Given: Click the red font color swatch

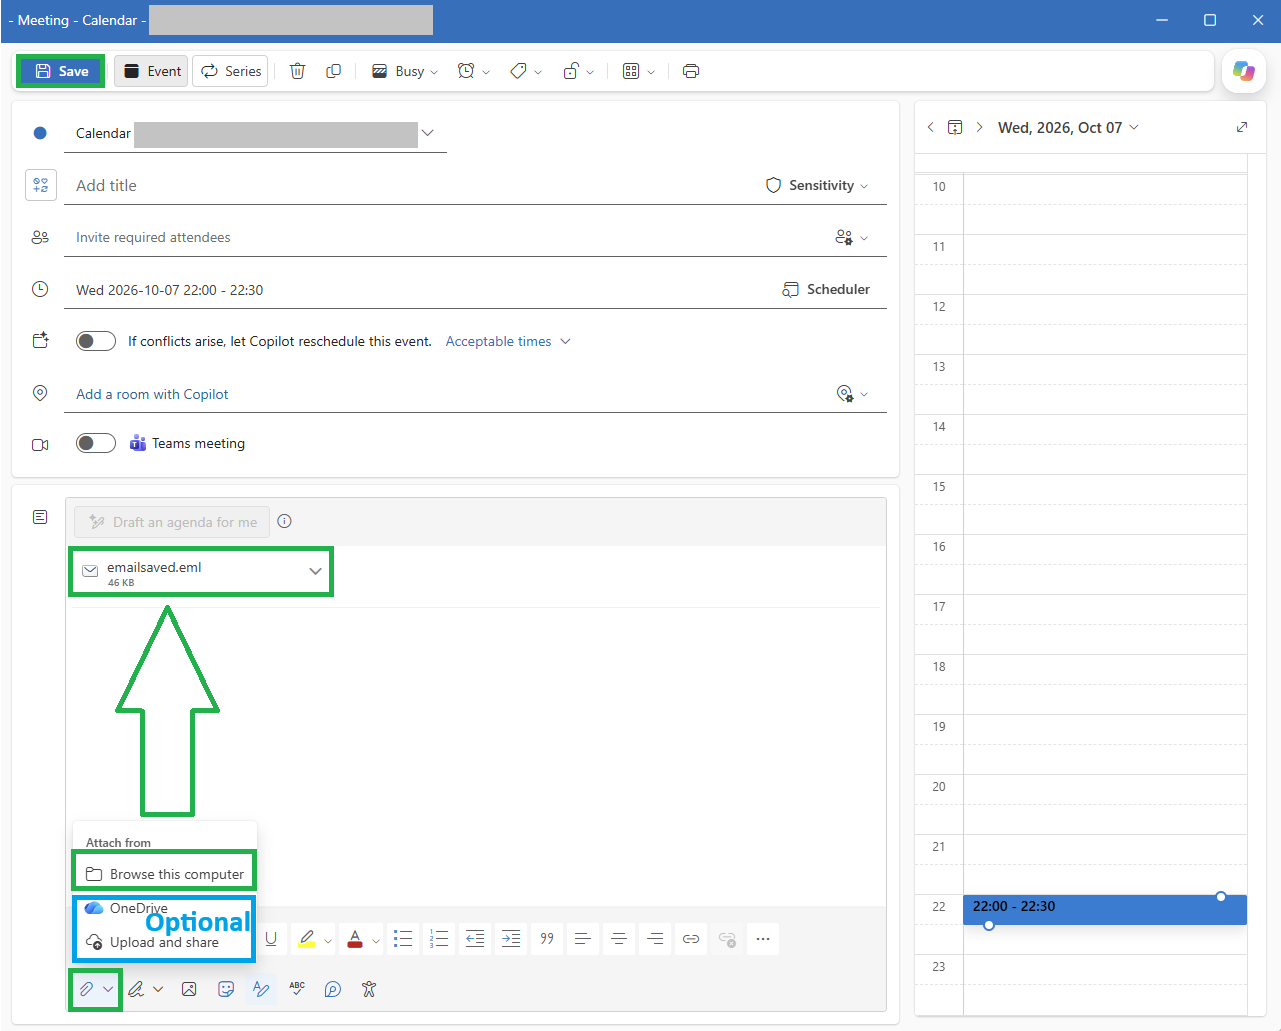Looking at the screenshot, I should coord(355,938).
